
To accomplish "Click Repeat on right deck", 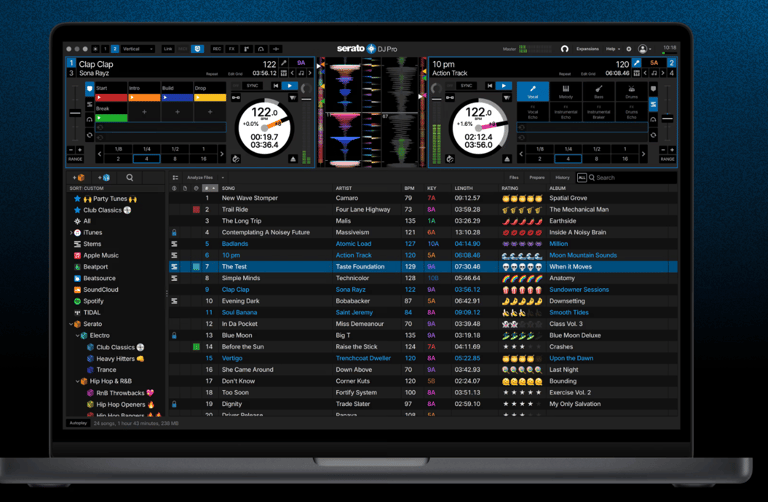I will pyautogui.click(x=565, y=74).
